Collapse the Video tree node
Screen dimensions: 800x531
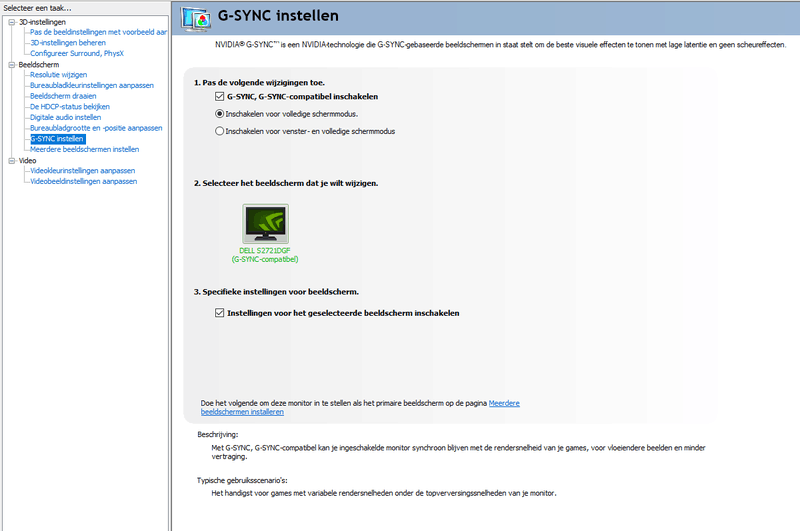tap(12, 161)
